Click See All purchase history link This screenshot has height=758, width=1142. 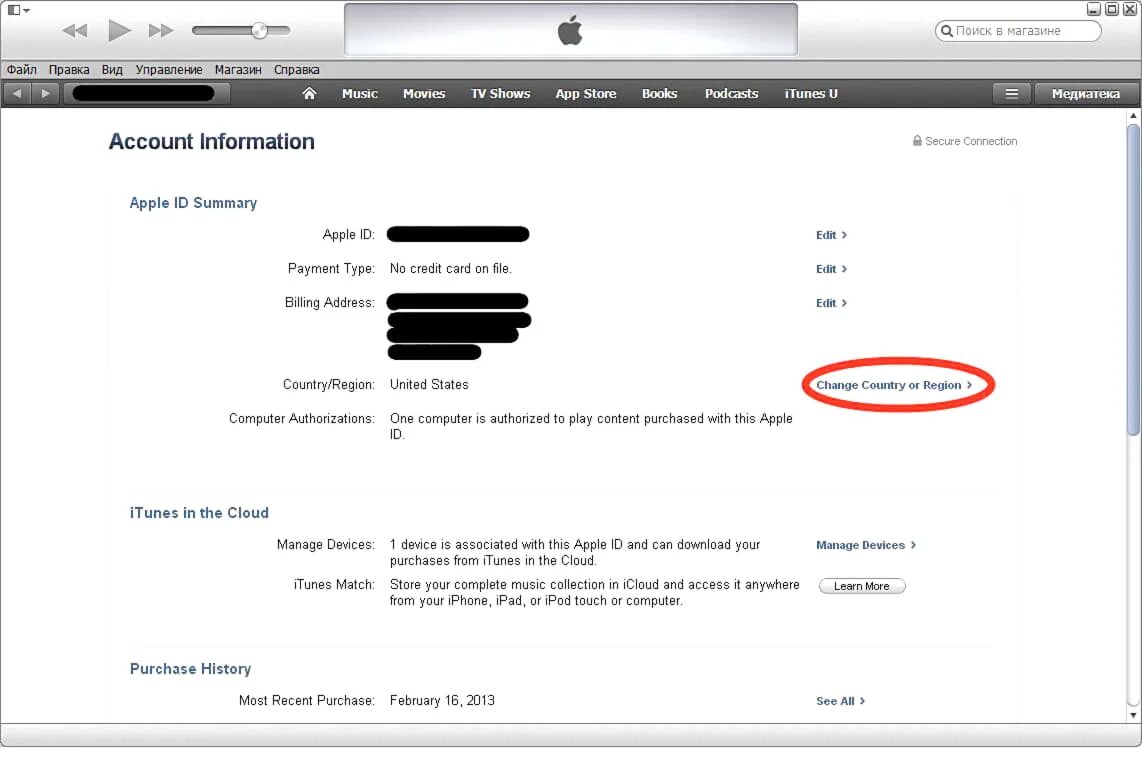click(840, 701)
